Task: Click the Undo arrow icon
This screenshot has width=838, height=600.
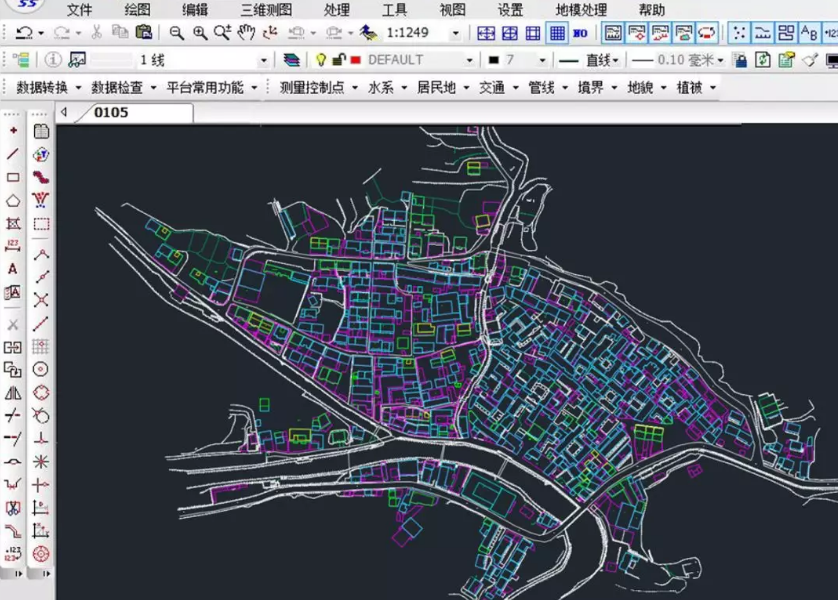Action: pos(22,33)
